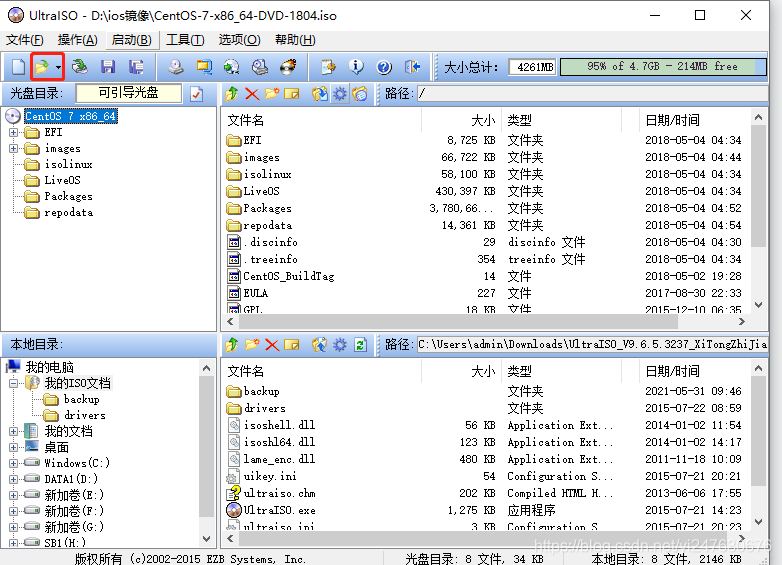Click disc pane Up one folder icon
Image resolution: width=782 pixels, height=565 pixels.
pyautogui.click(x=231, y=94)
